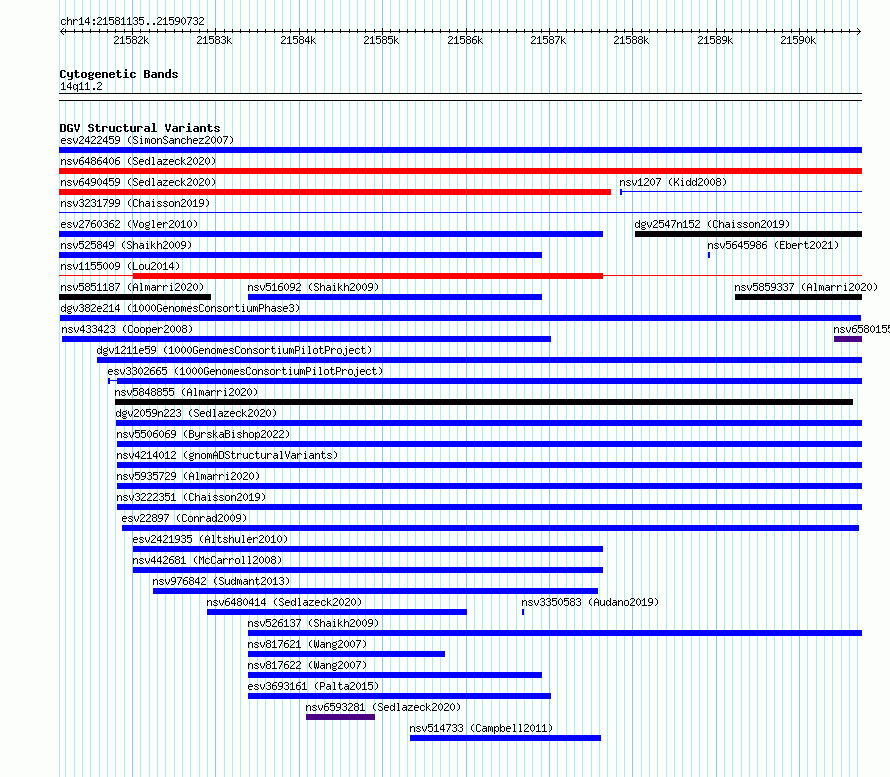The width and height of the screenshot is (890, 777).
Task: Click nsv3222351 (Chaisson2019) variant label
Action: (191, 497)
